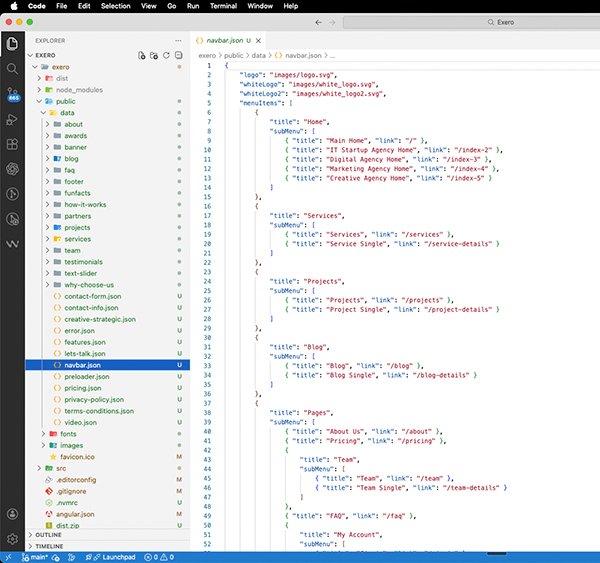This screenshot has height=563, width=600.
Task: Open the Selection menu
Action: click(116, 6)
